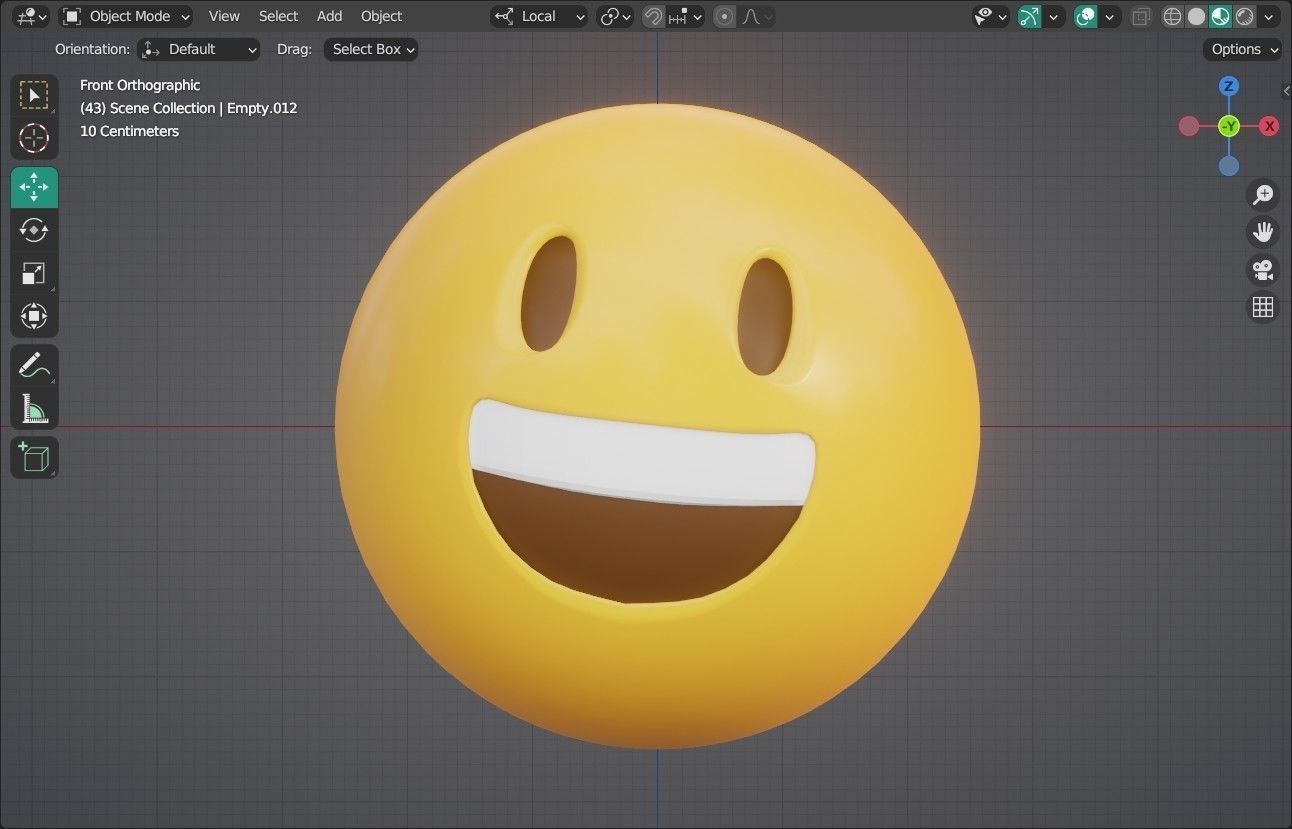The width and height of the screenshot is (1292, 829).
Task: Open the gizmo settings dropdown arrow
Action: pos(1053,16)
